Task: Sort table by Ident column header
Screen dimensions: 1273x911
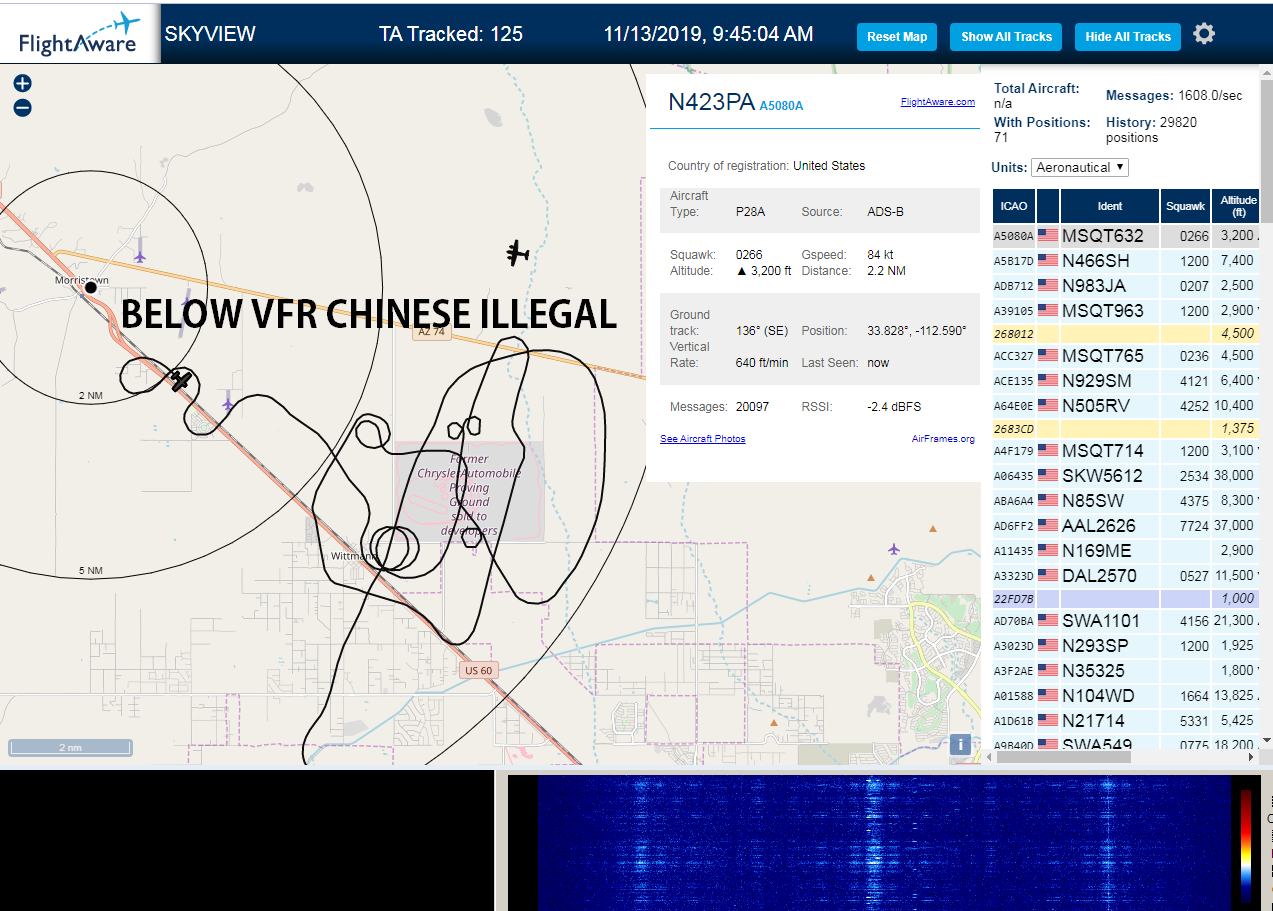Action: click(x=1110, y=206)
